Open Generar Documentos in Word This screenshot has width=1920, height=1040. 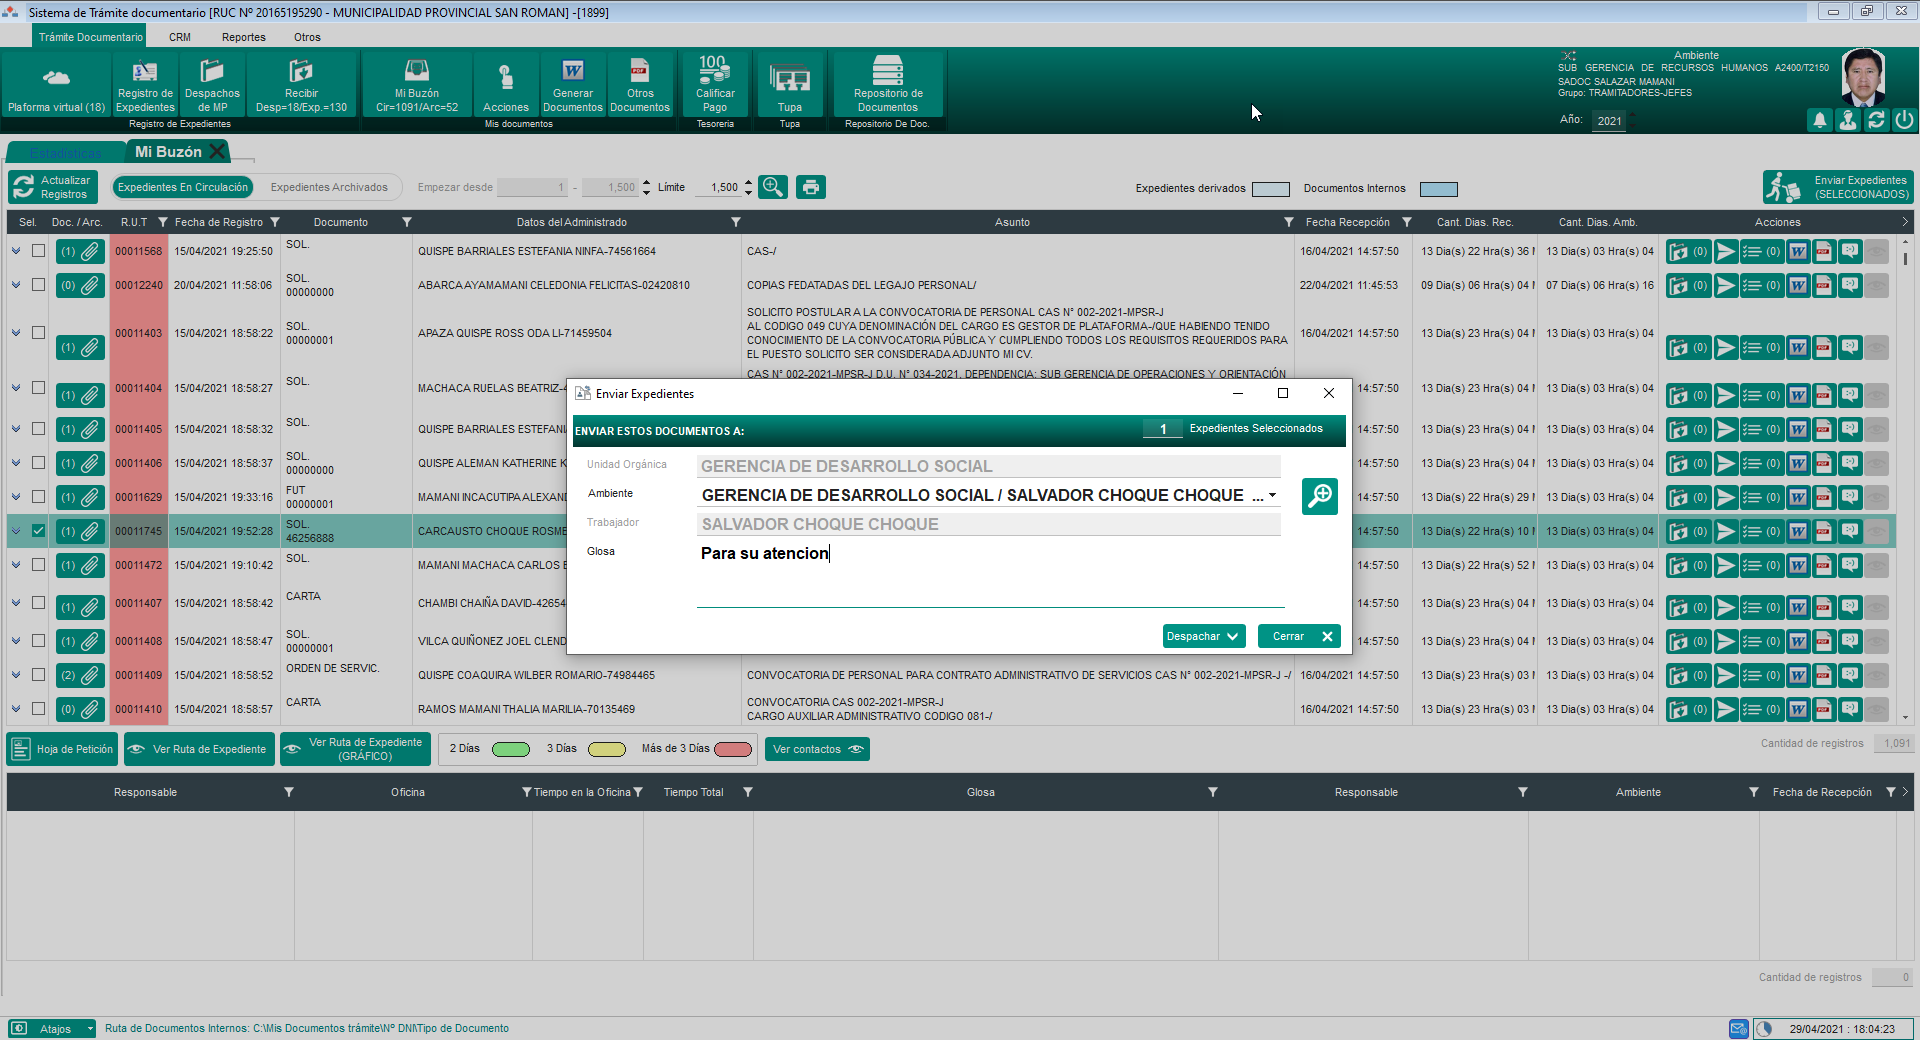tap(572, 85)
